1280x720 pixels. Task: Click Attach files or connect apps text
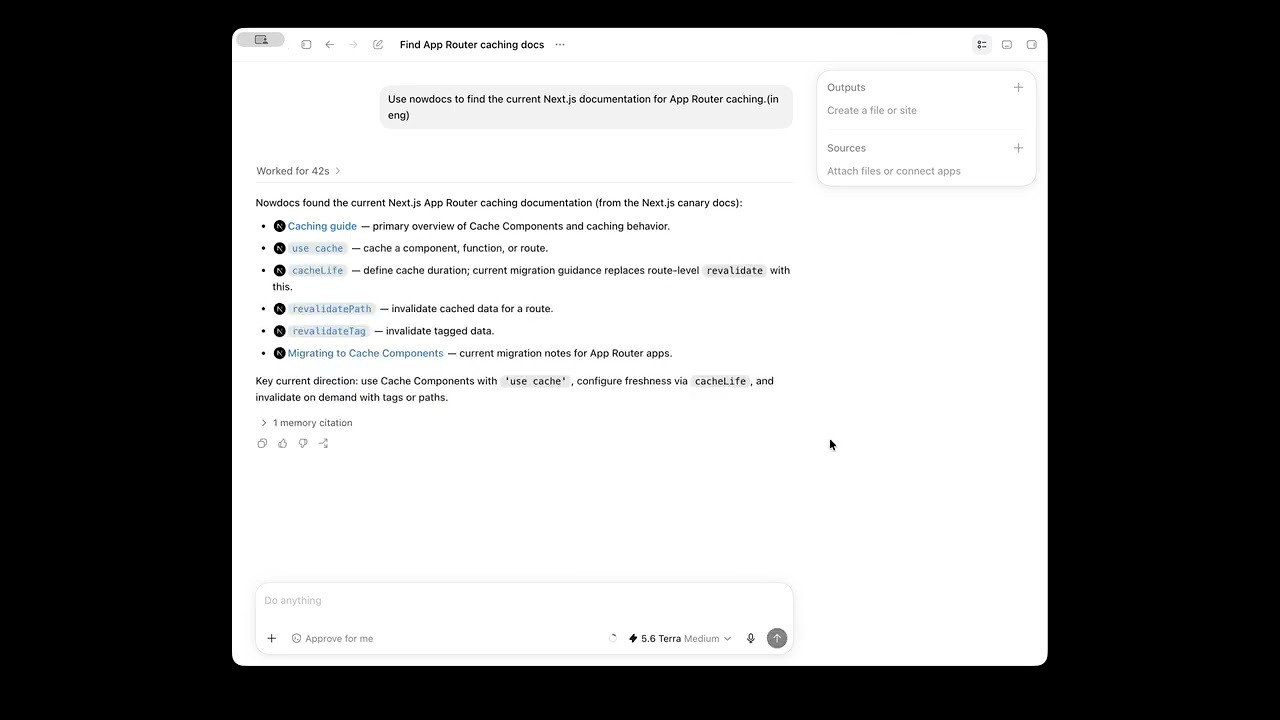point(894,171)
